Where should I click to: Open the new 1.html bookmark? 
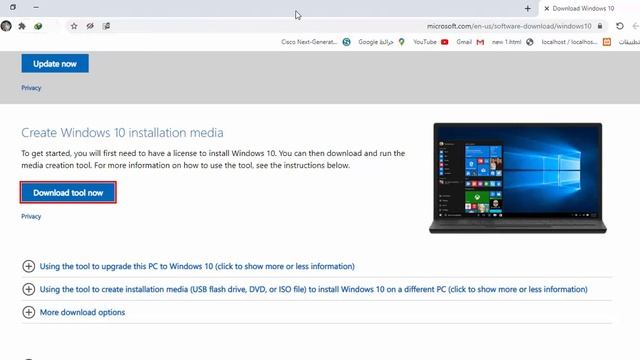[x=513, y=42]
